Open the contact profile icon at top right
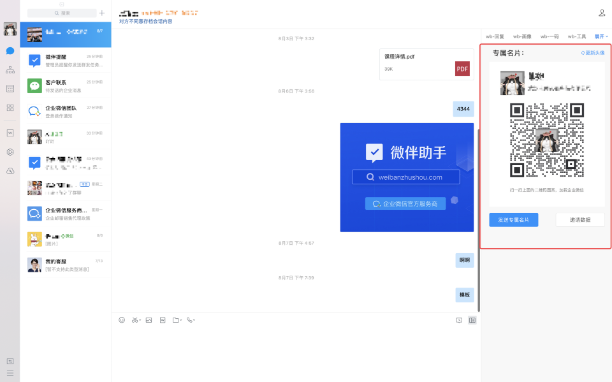 point(601,13)
